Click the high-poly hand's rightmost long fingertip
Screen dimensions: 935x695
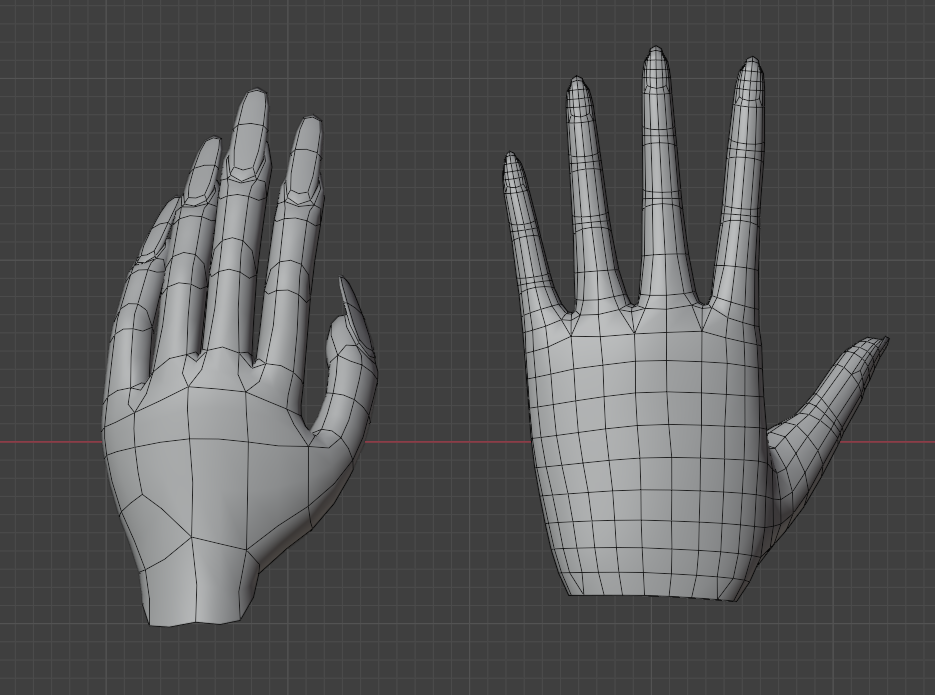(750, 70)
